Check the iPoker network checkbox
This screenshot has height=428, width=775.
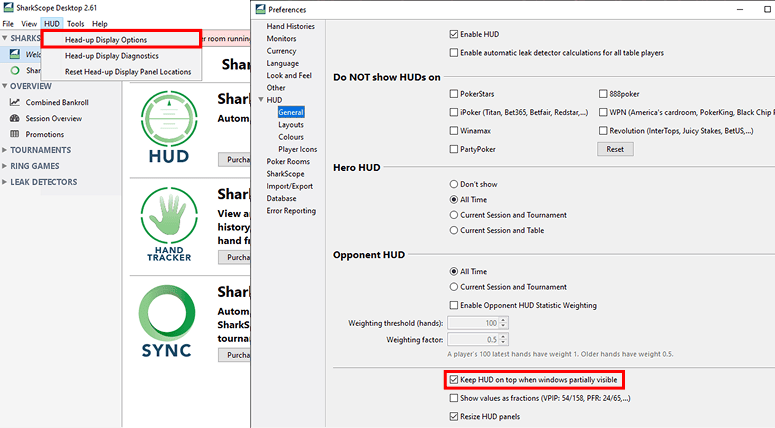(454, 112)
